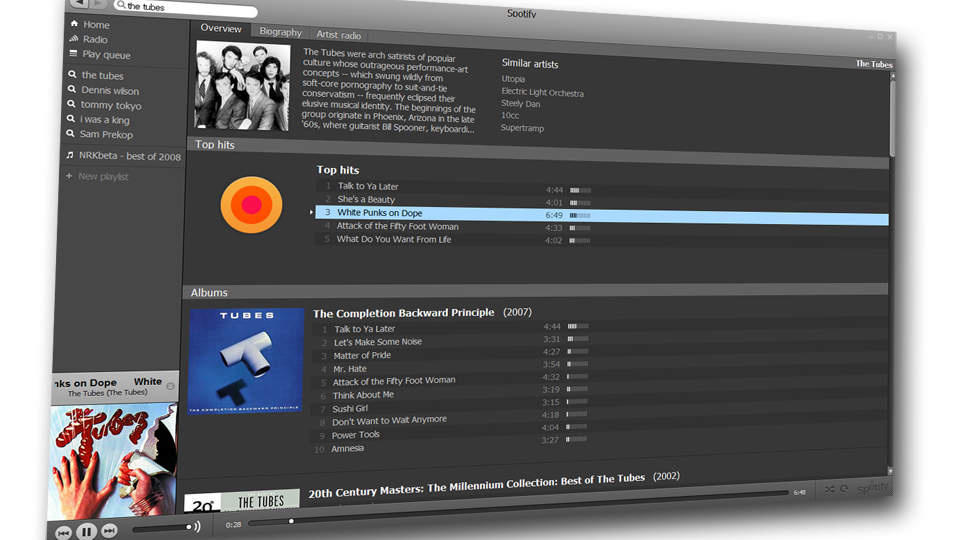
Task: Click the 20th Century Masters album cover
Action: (x=242, y=501)
